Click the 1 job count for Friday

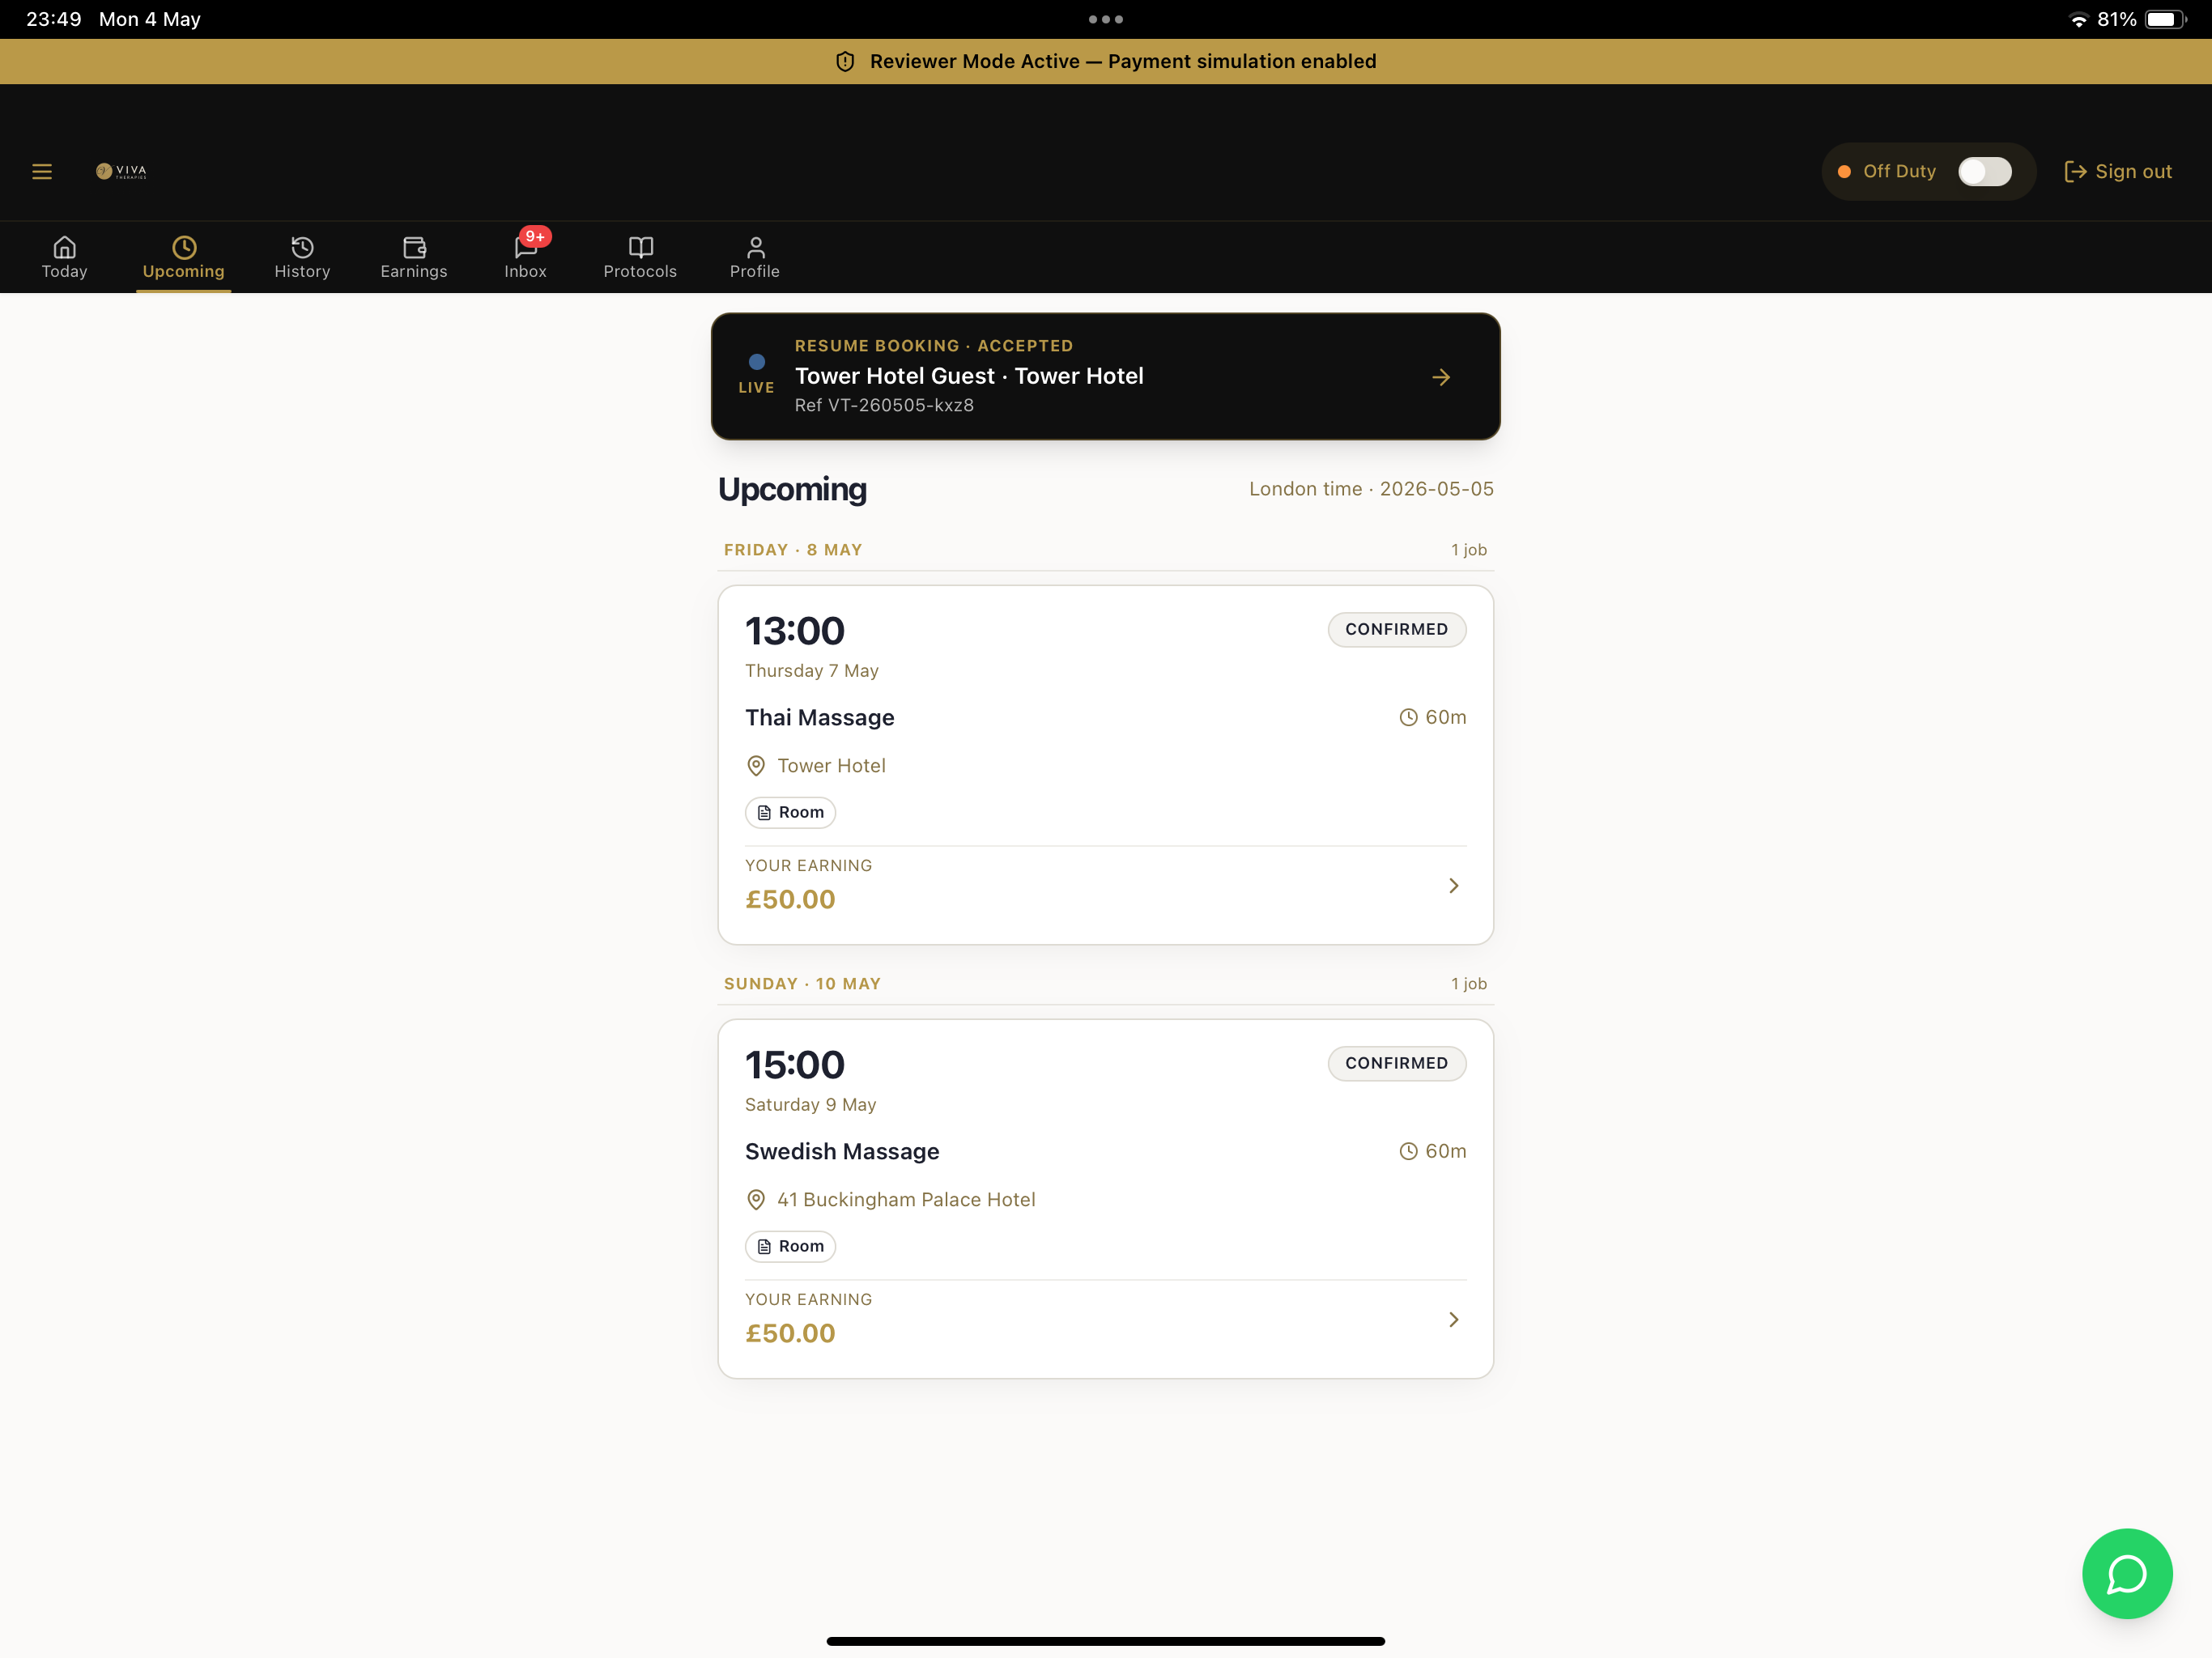(x=1469, y=550)
